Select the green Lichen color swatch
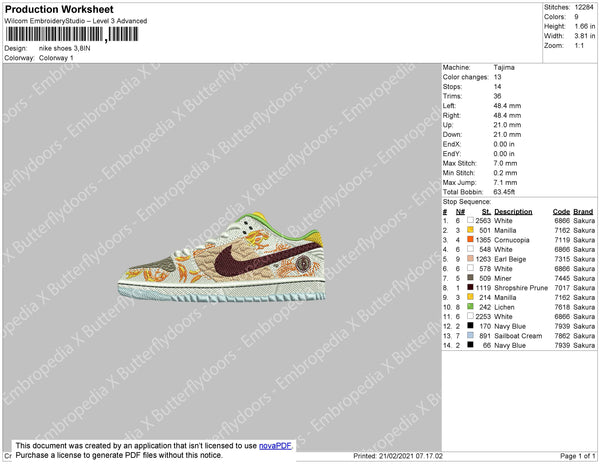Screen dimensions: 600x464 coord(470,307)
